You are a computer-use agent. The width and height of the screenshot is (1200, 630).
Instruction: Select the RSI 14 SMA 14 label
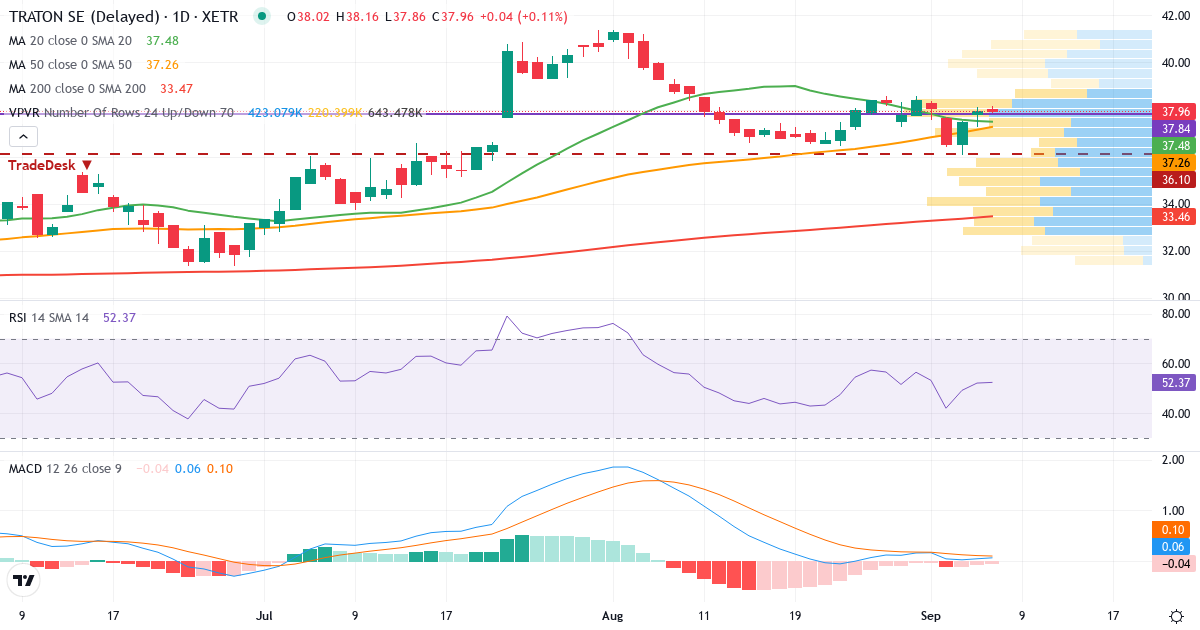pos(49,317)
